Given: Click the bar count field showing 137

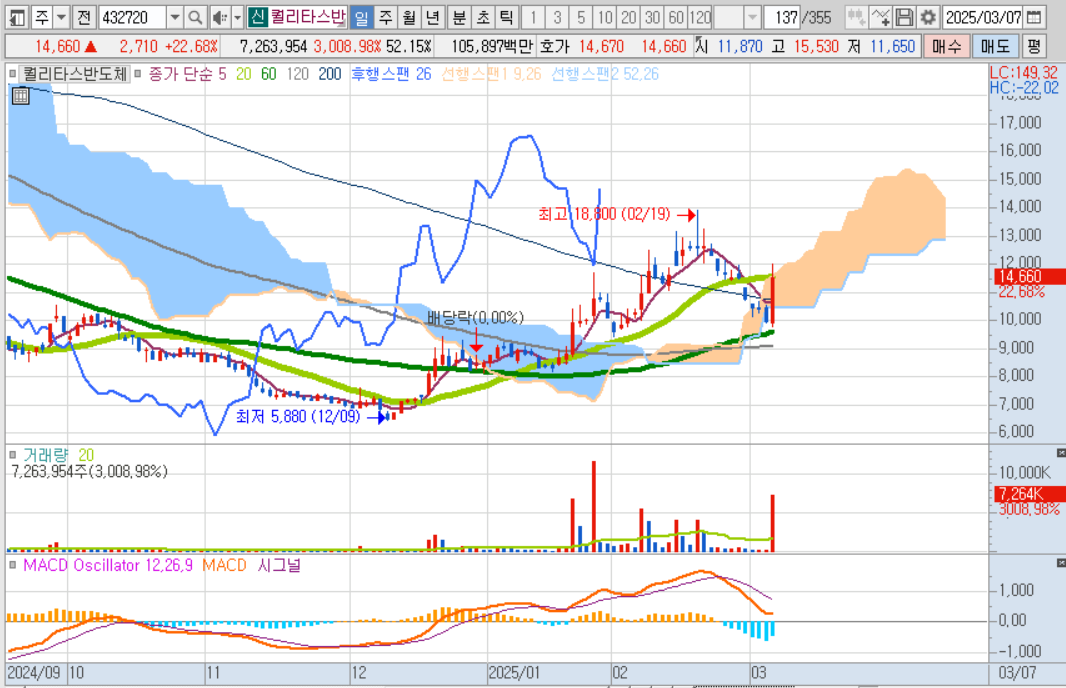Looking at the screenshot, I should pyautogui.click(x=783, y=17).
